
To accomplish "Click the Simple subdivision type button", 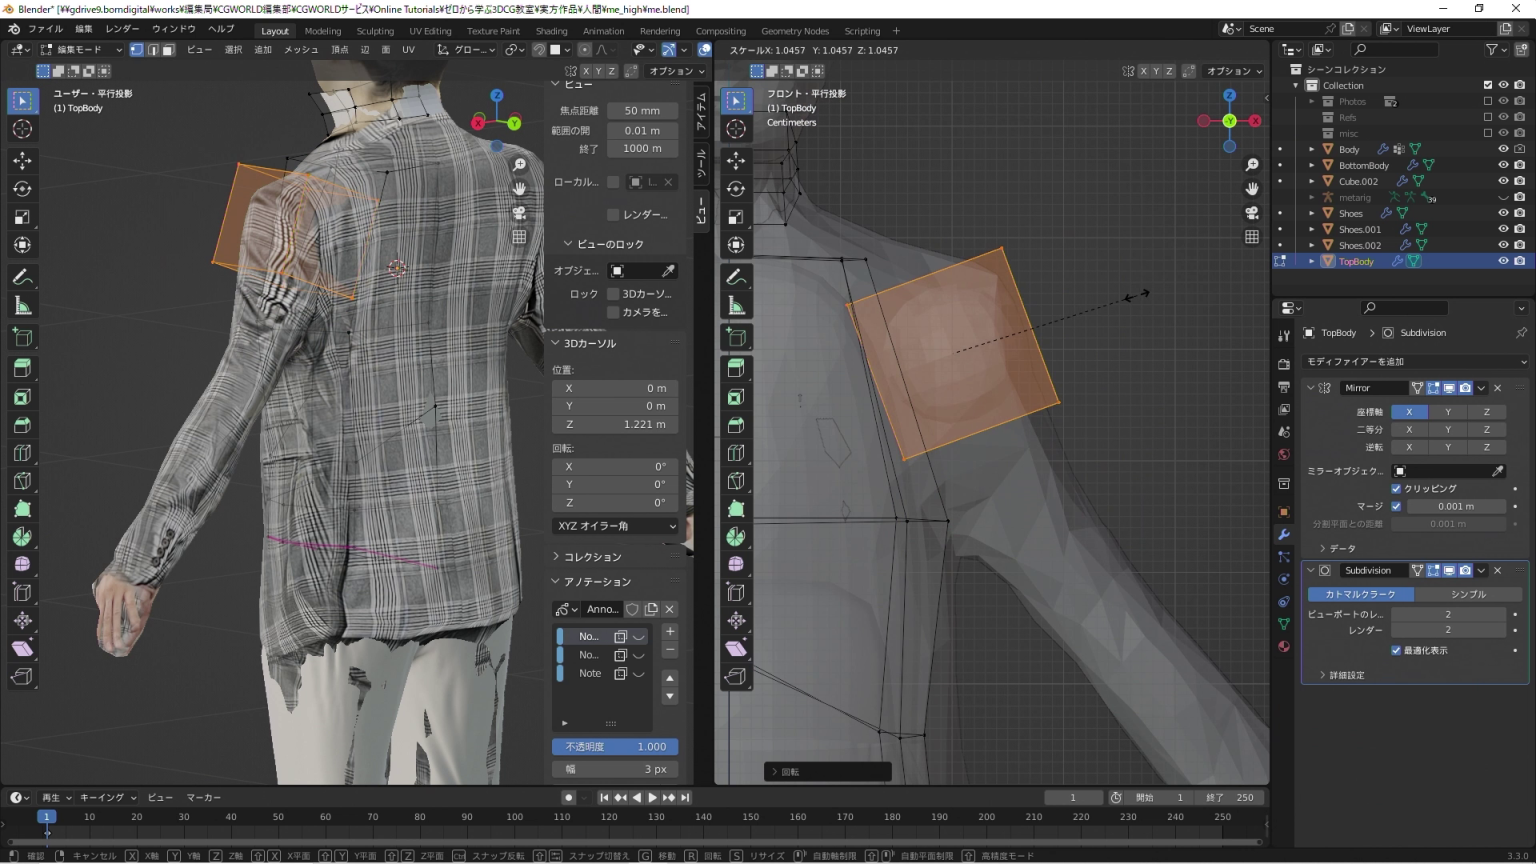I will 1468,594.
